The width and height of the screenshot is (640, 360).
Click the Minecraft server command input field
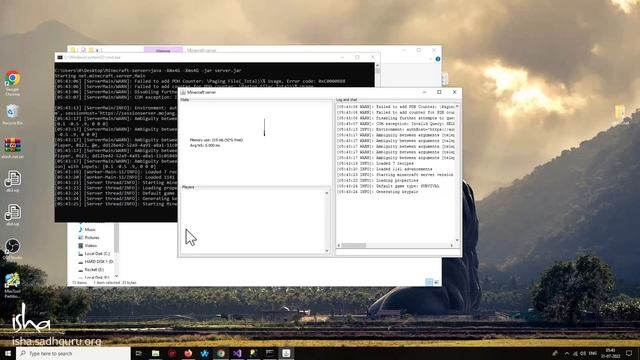(x=398, y=252)
